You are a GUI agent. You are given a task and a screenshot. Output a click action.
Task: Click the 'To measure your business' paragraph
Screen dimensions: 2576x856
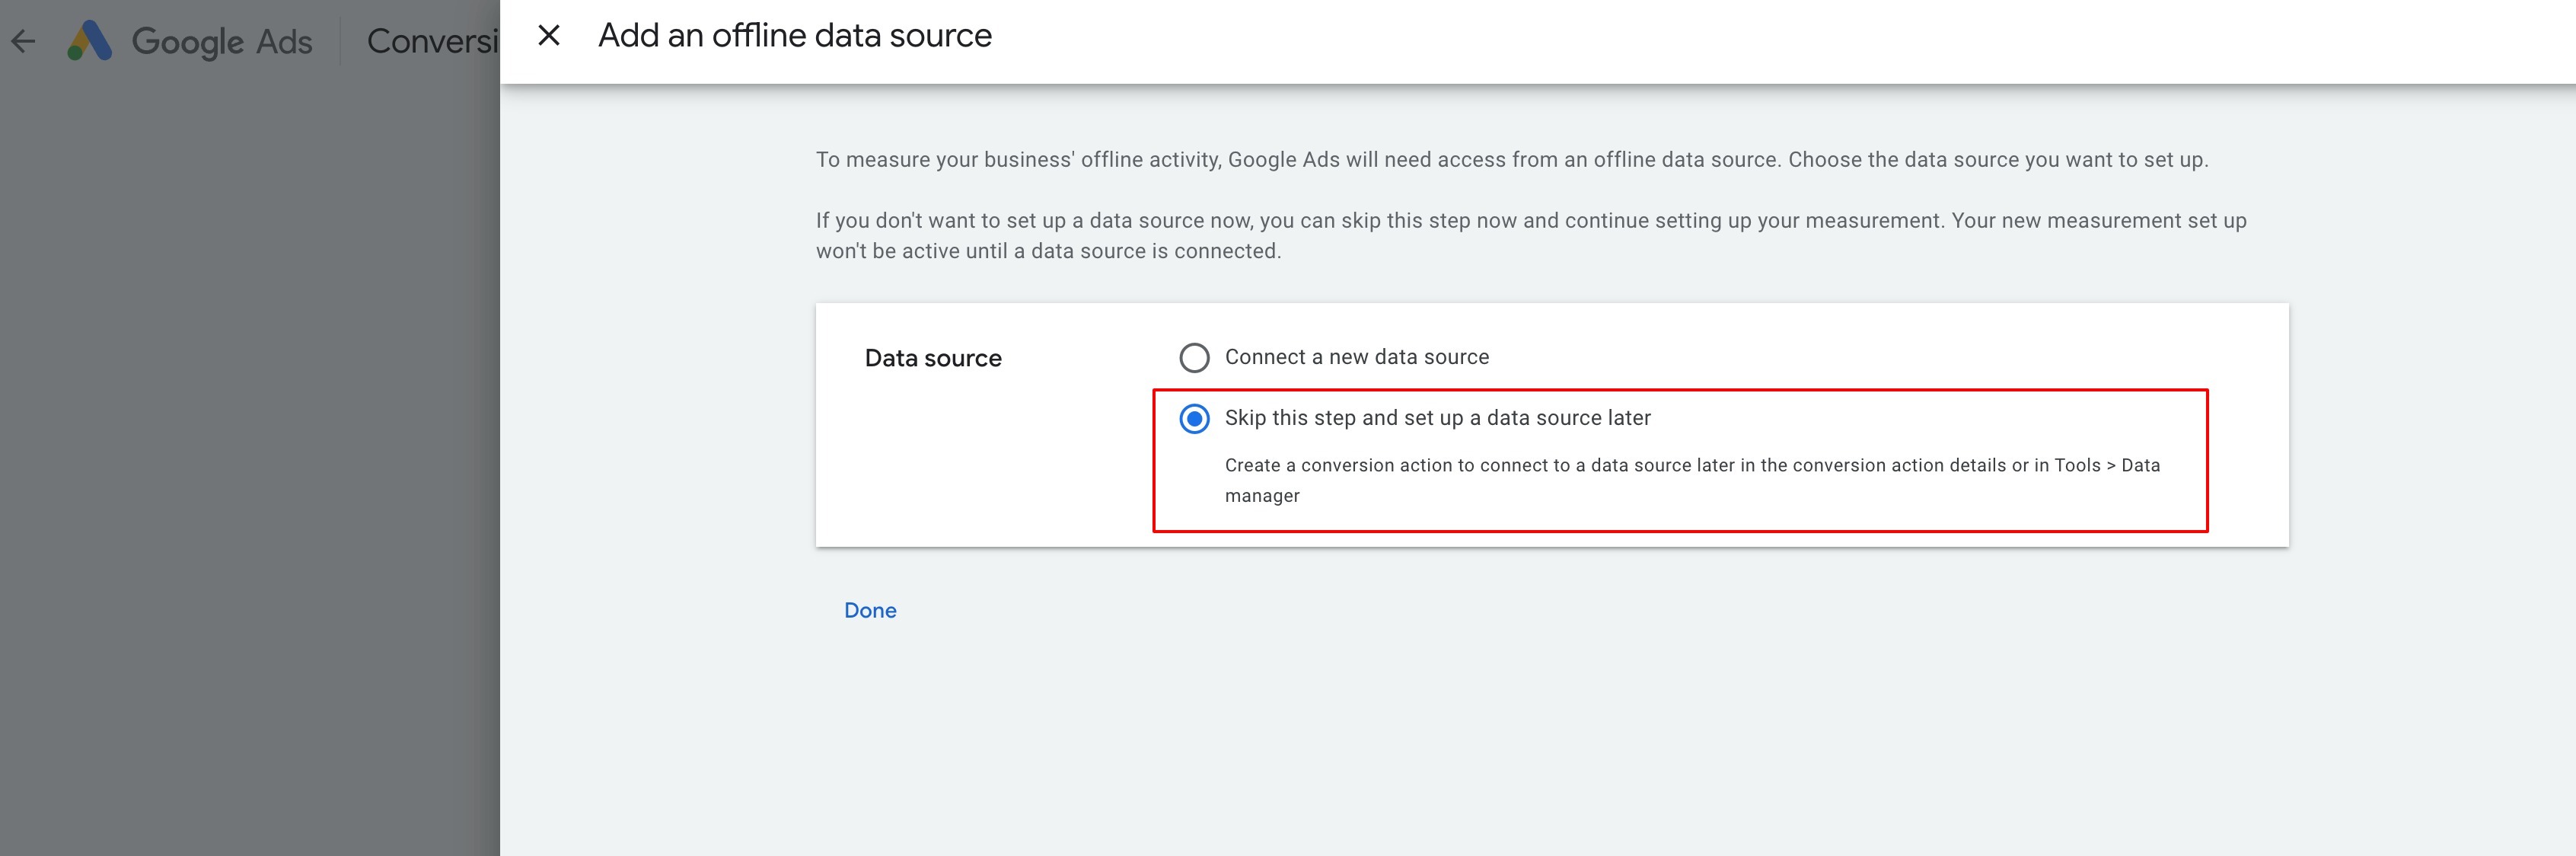(x=1511, y=160)
